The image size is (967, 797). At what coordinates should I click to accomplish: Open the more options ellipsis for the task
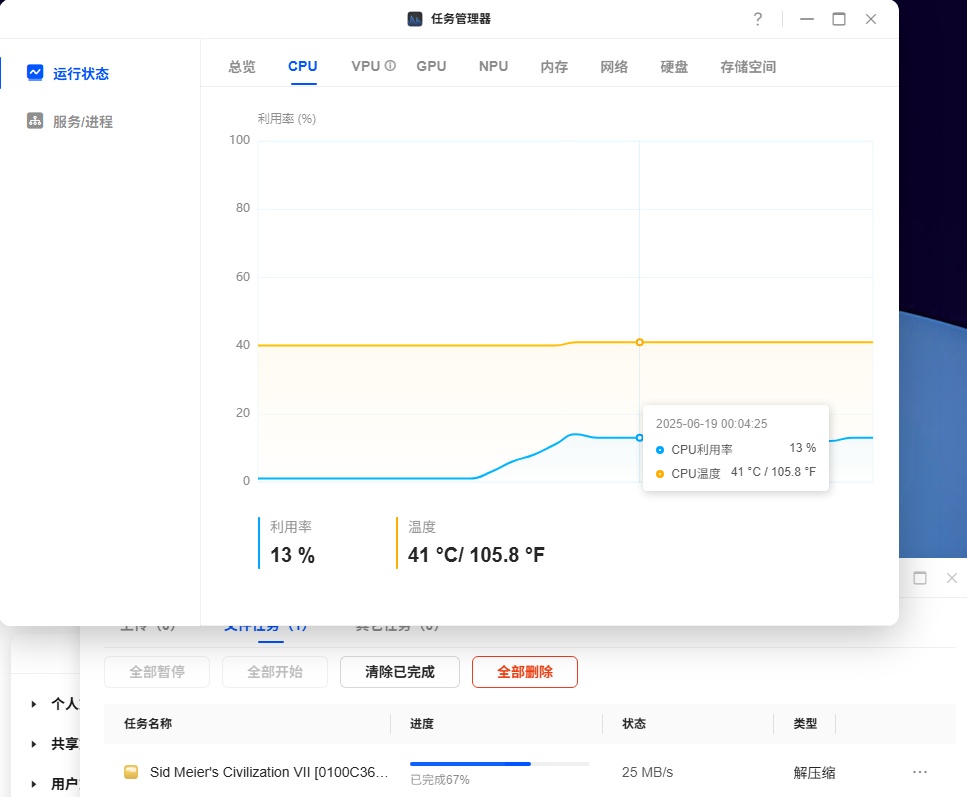920,772
